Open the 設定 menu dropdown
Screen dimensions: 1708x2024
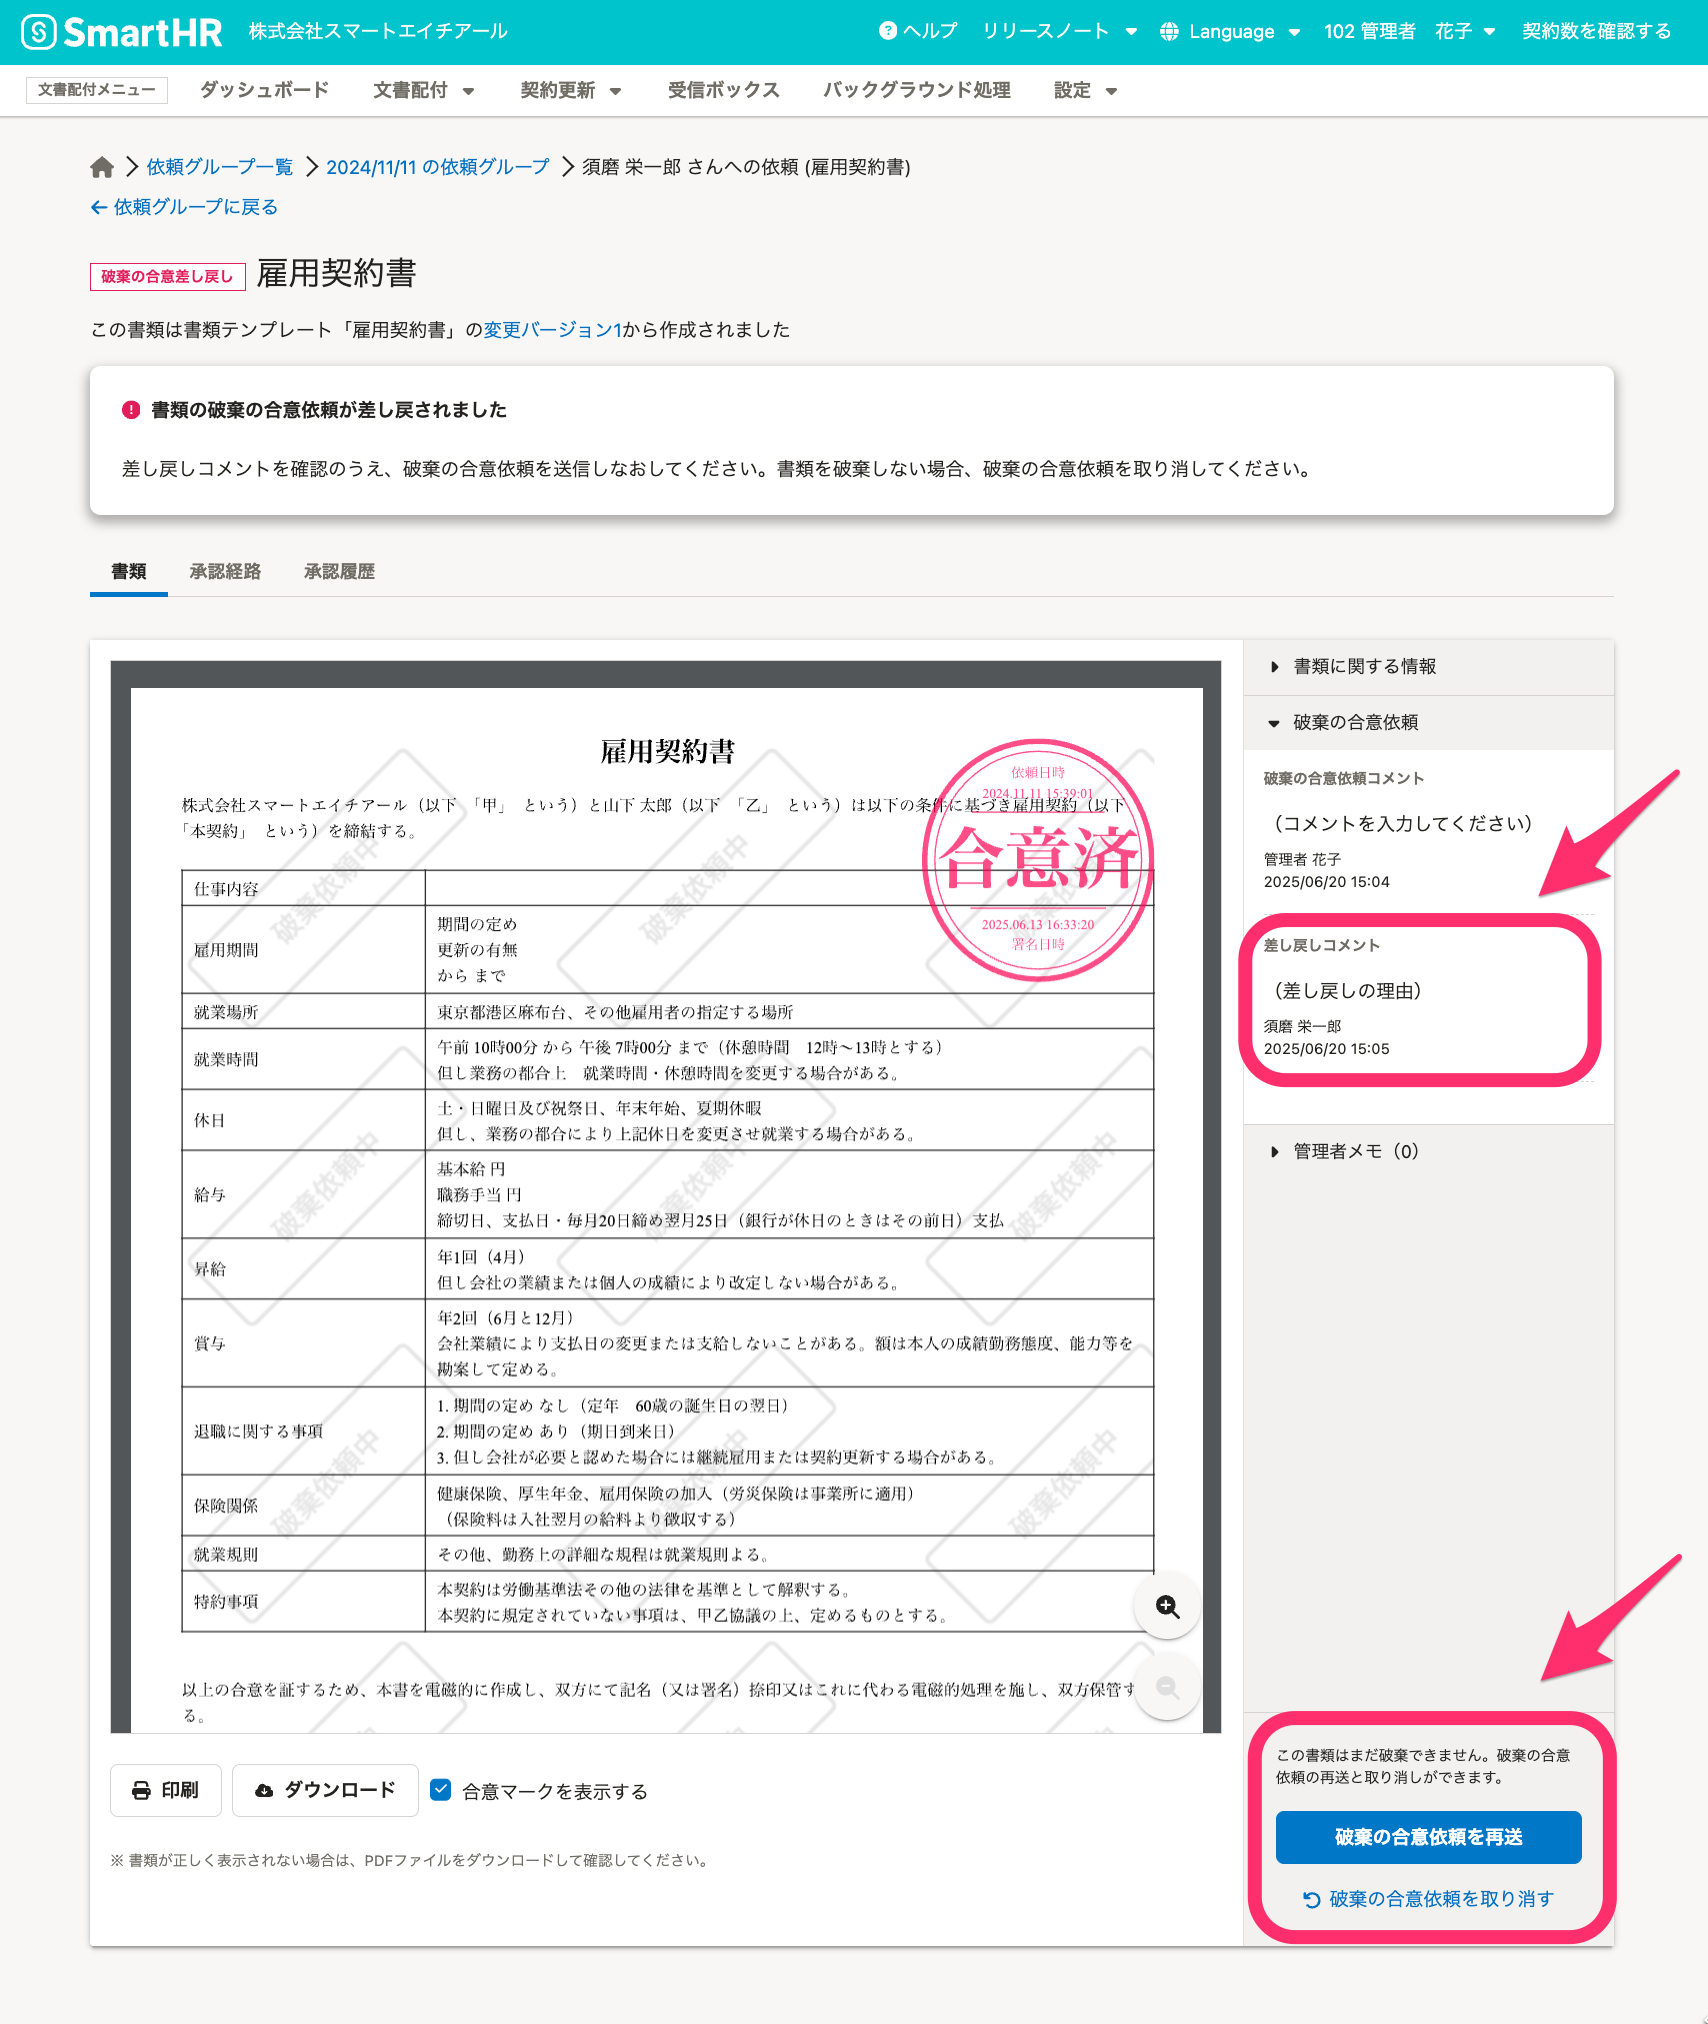tap(1085, 90)
